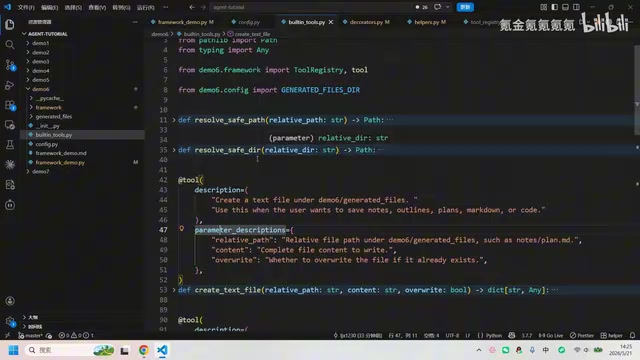
Task: Click the blue update button in title bar
Action: 465,7
